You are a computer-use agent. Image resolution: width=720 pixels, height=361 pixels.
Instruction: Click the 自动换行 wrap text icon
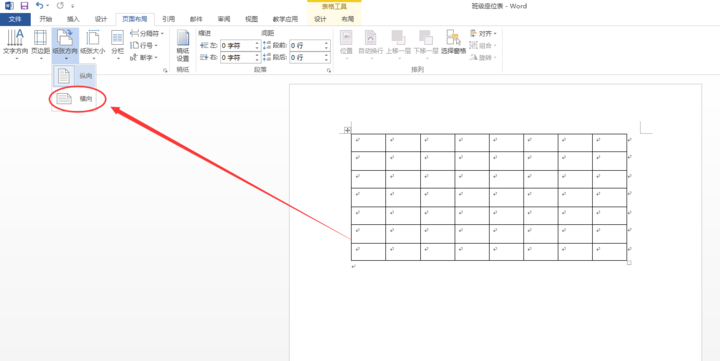point(371,45)
